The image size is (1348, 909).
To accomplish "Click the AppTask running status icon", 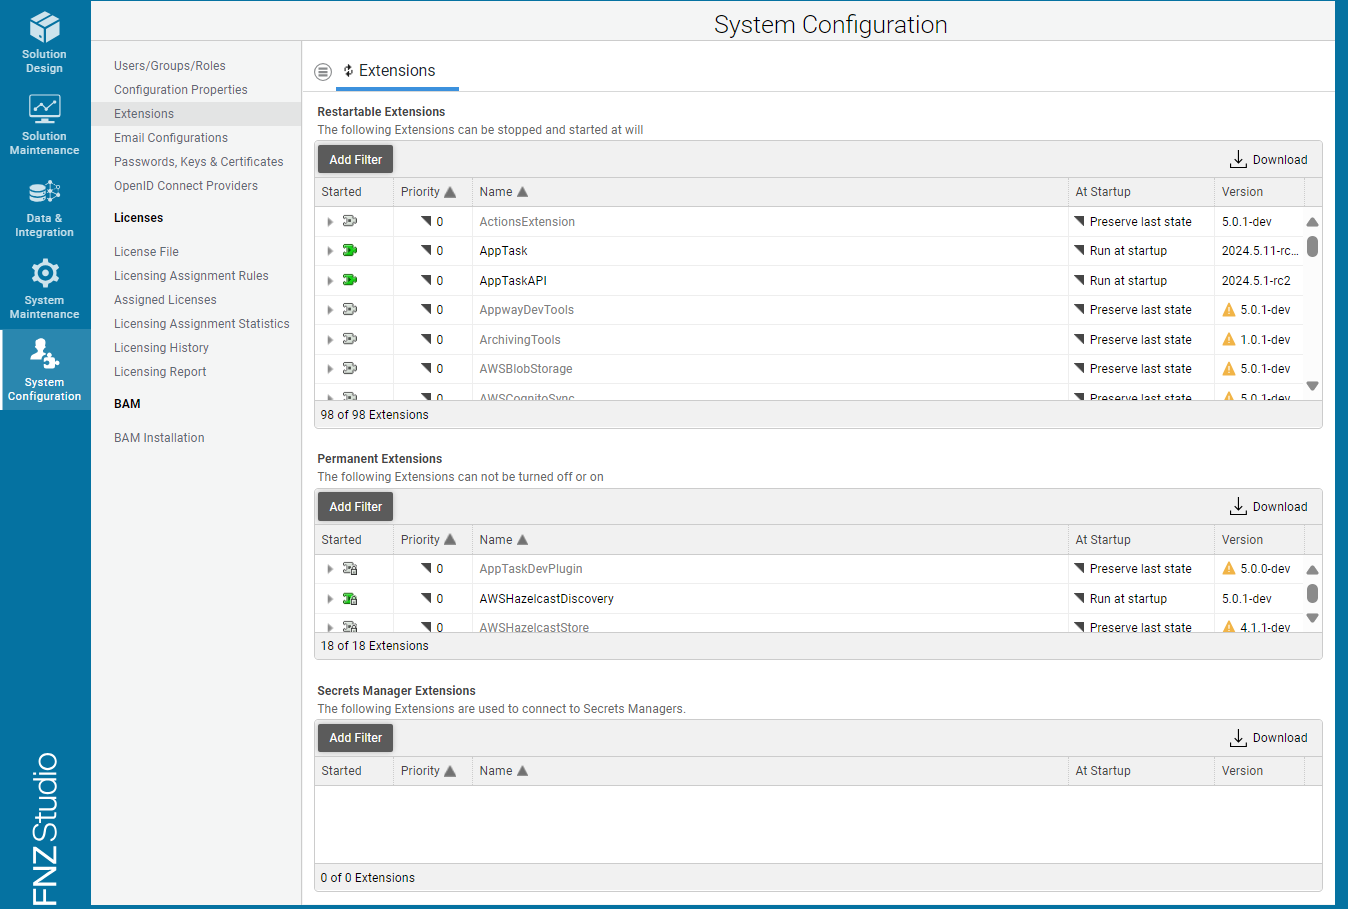I will pyautogui.click(x=350, y=250).
